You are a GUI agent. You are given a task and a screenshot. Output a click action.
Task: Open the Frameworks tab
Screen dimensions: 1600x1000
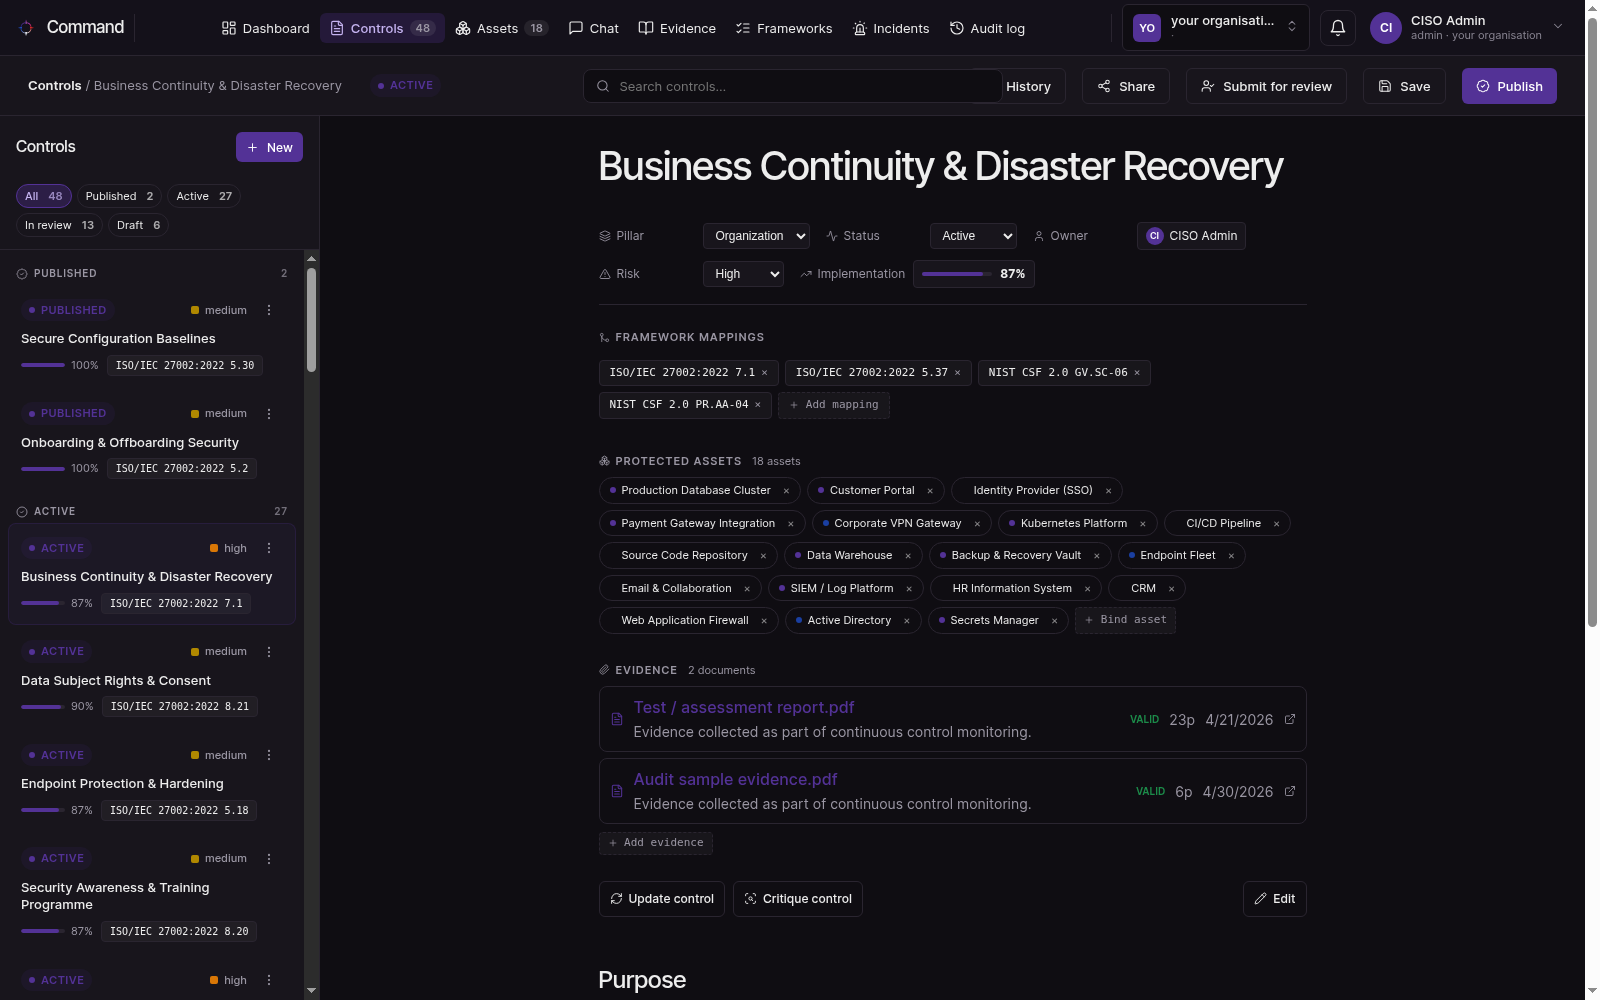[784, 28]
